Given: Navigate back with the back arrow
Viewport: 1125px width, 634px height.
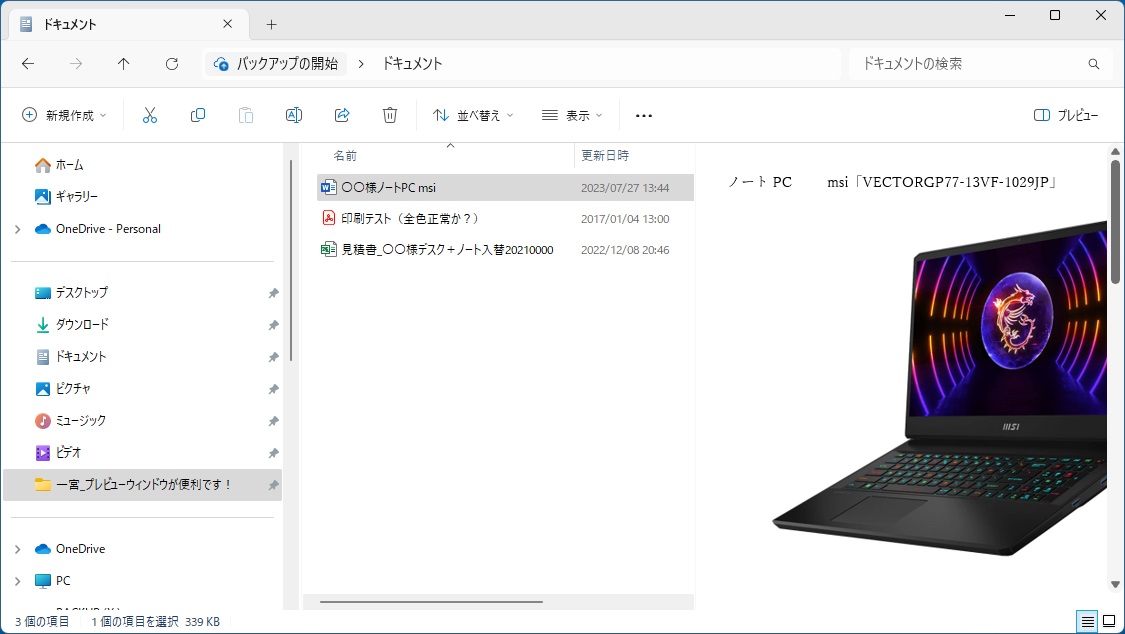Looking at the screenshot, I should 28,63.
